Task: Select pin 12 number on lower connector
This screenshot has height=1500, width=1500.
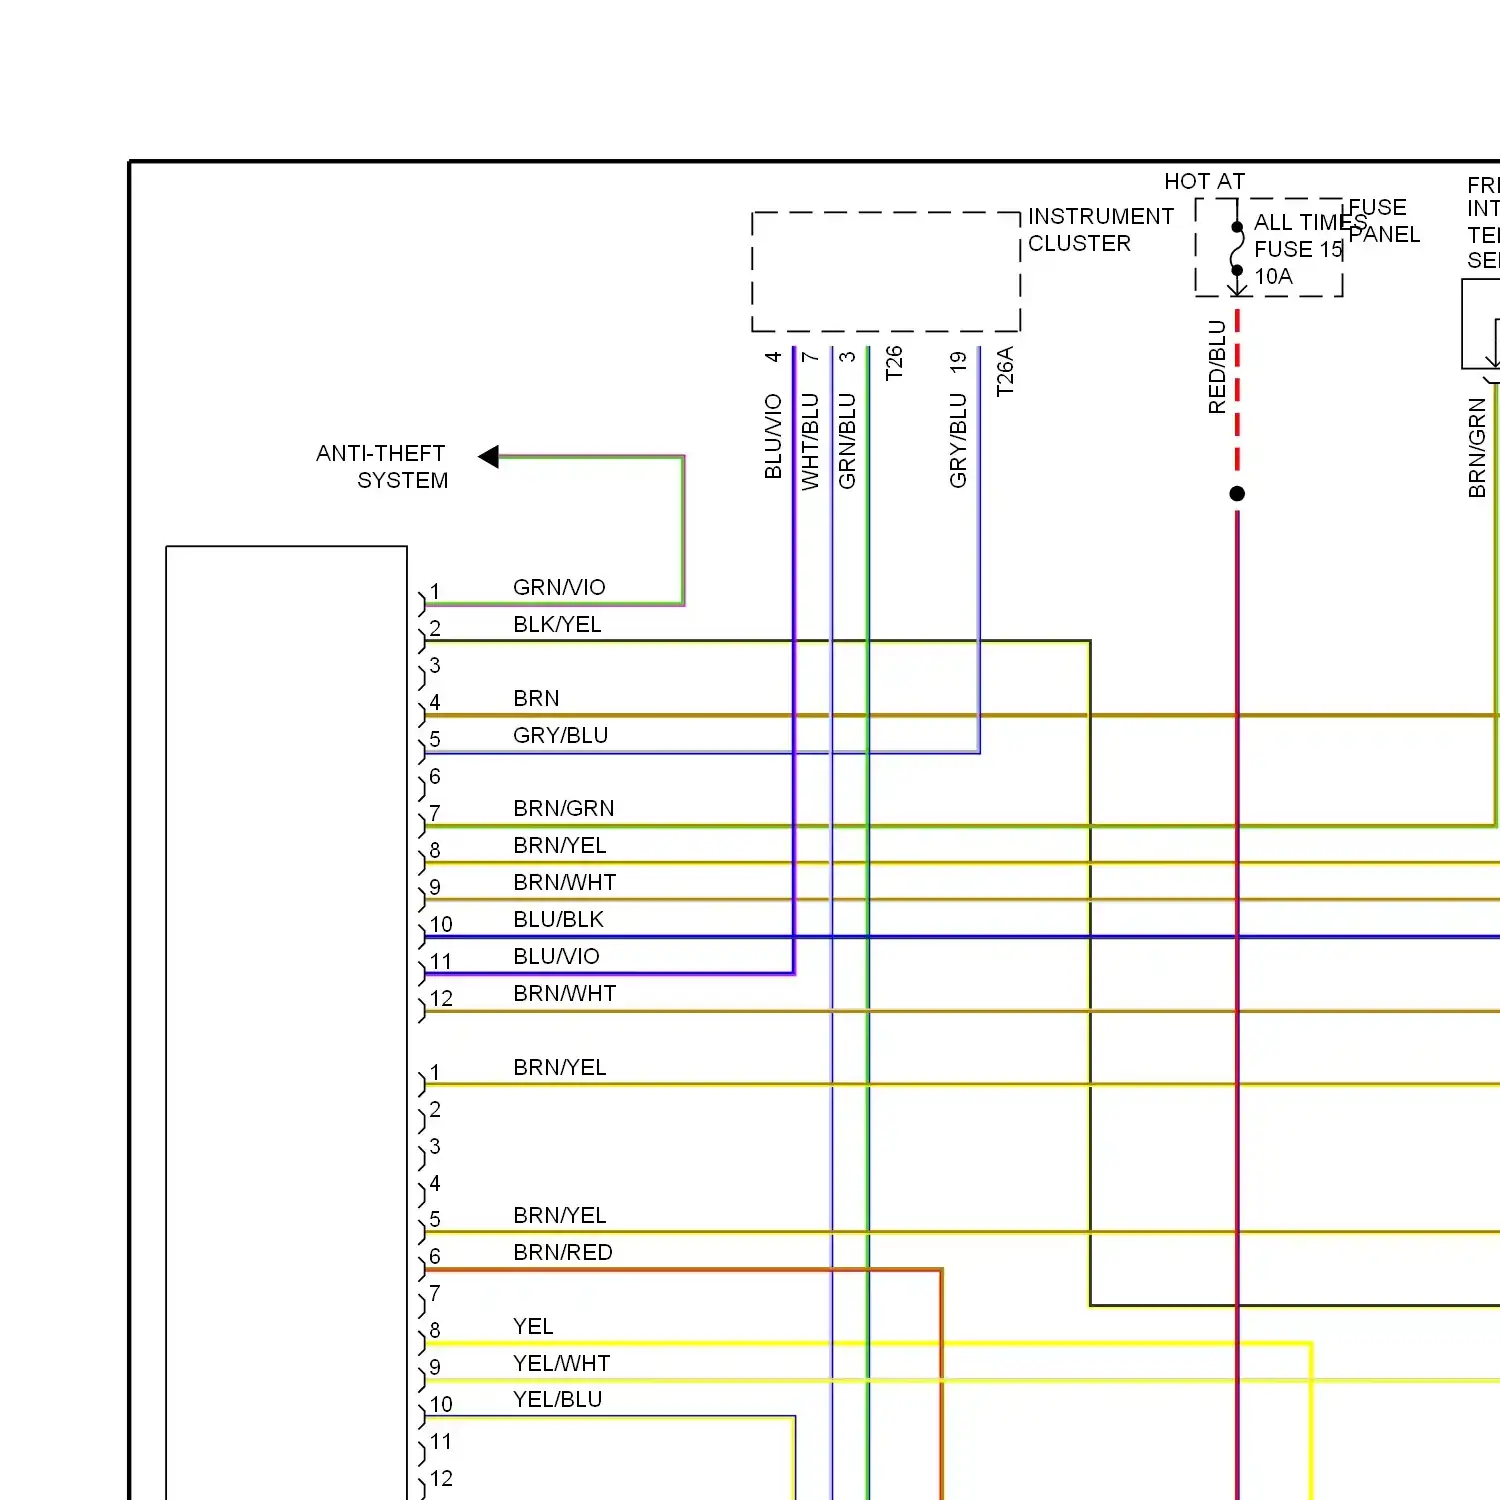Action: coord(441,1478)
